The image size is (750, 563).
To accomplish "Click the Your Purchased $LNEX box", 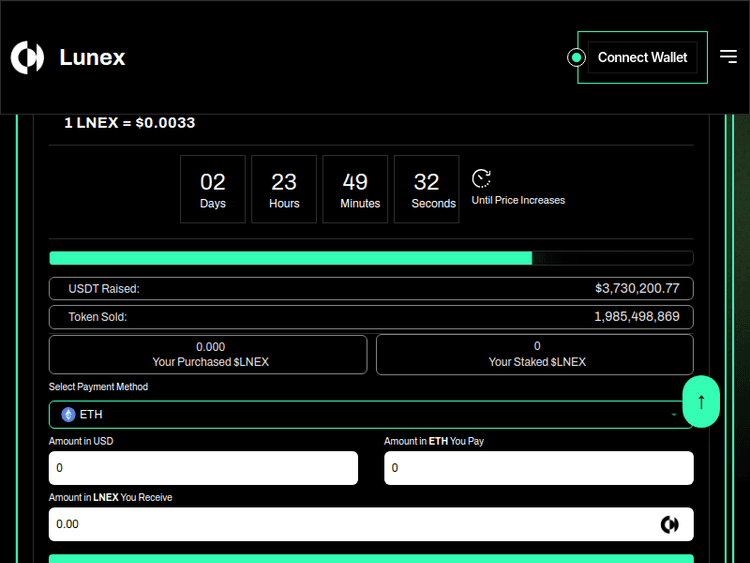I will pyautogui.click(x=208, y=354).
